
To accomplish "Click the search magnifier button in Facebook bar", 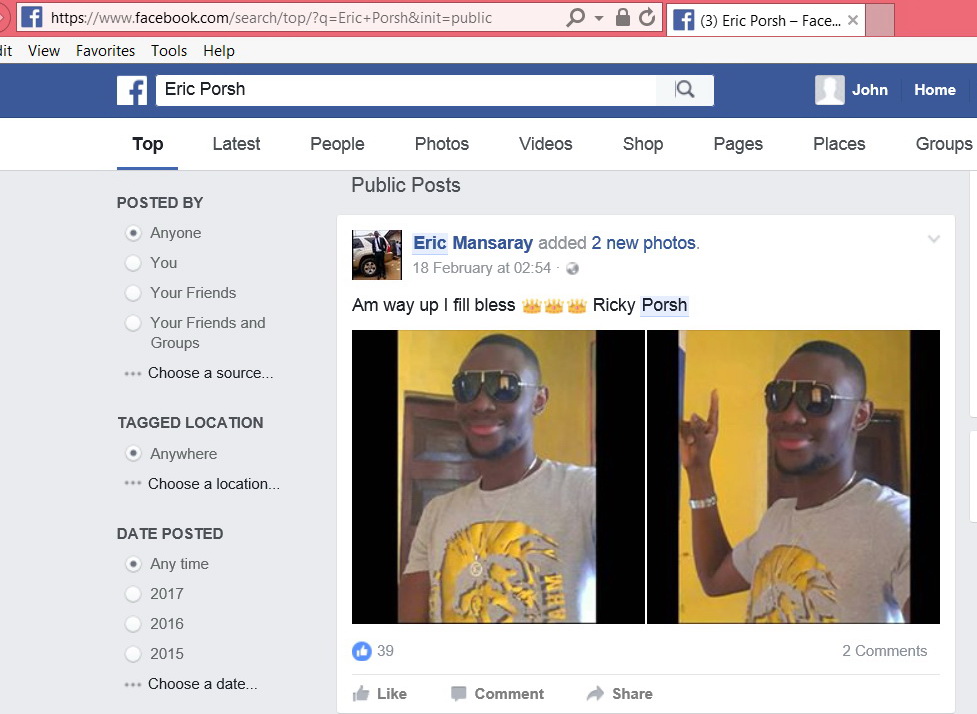I will tap(685, 90).
